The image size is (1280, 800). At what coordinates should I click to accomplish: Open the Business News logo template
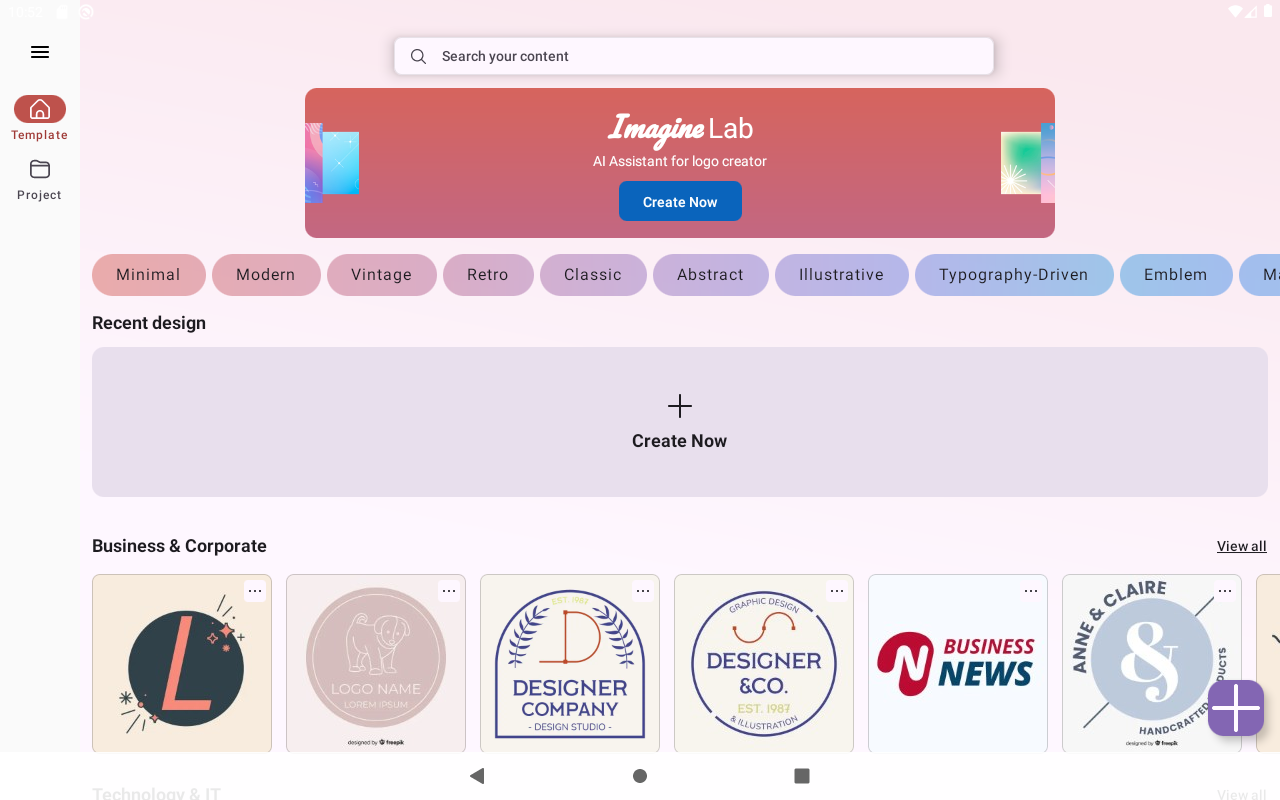click(x=958, y=664)
